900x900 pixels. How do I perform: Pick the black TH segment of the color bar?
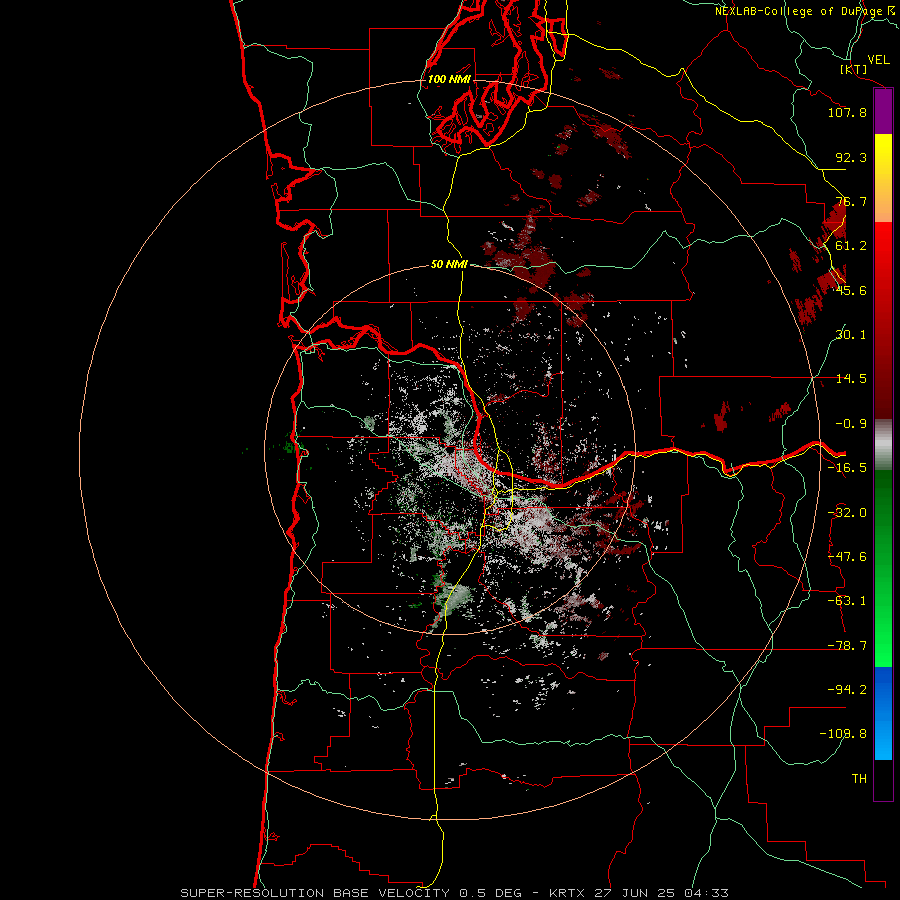point(883,780)
